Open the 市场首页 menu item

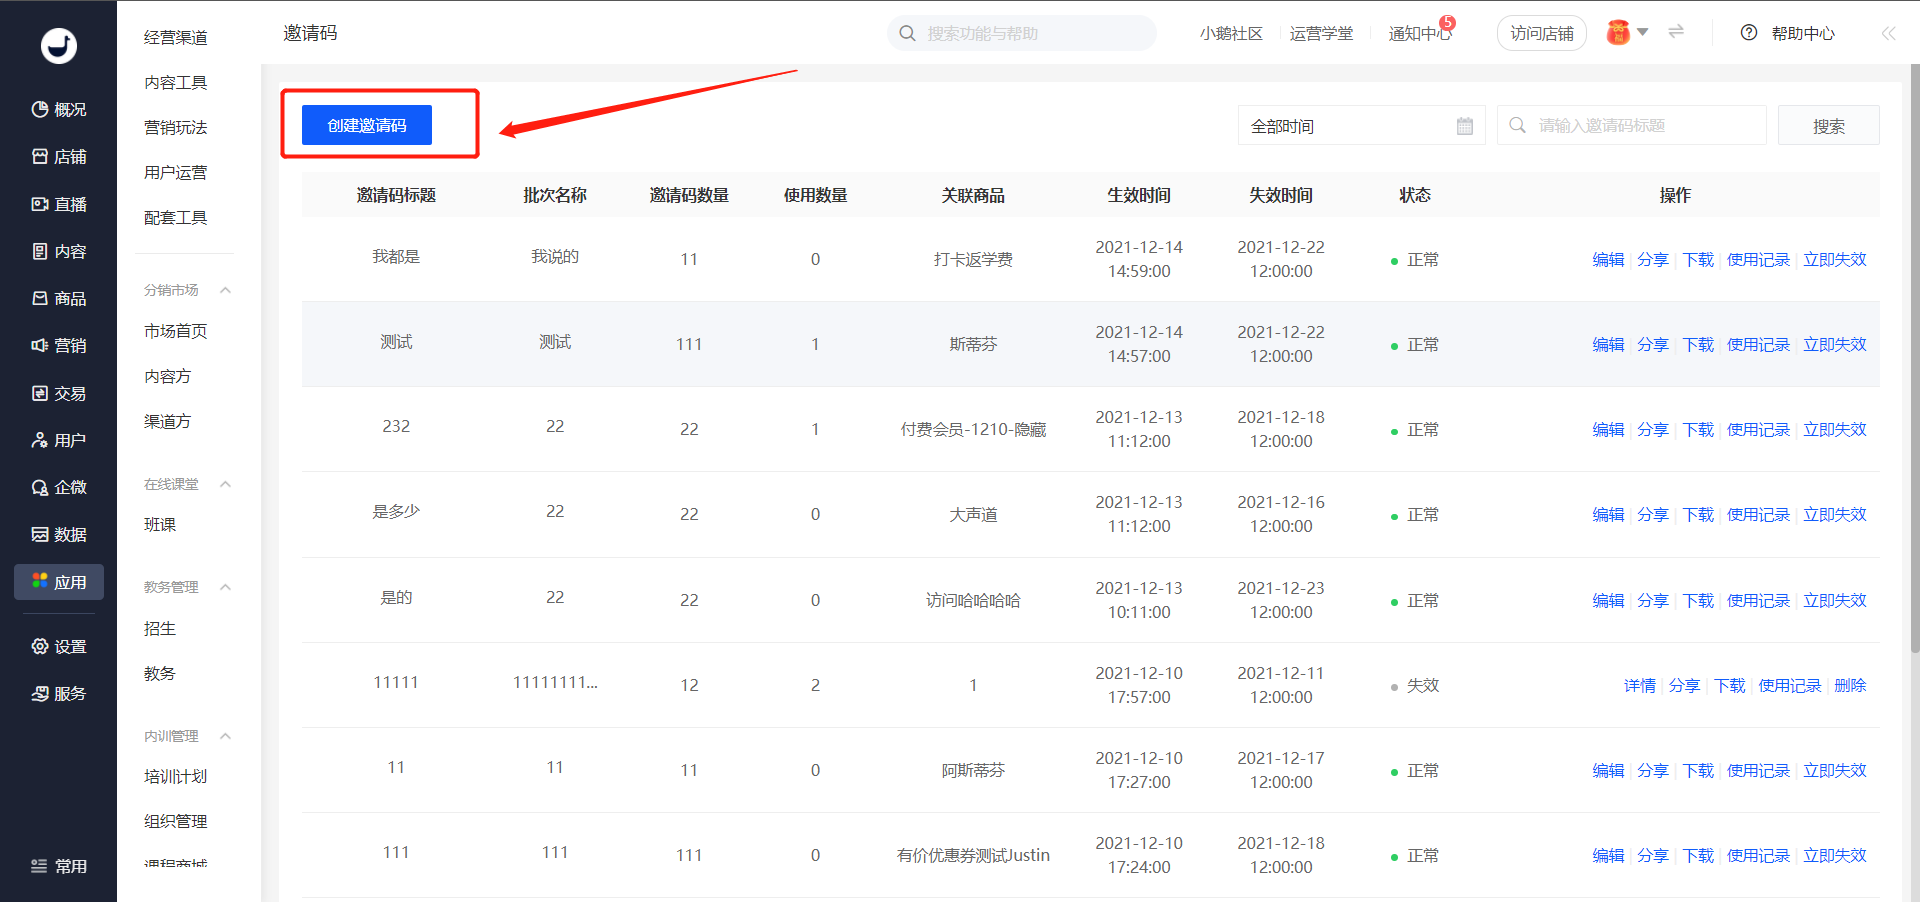[x=176, y=331]
